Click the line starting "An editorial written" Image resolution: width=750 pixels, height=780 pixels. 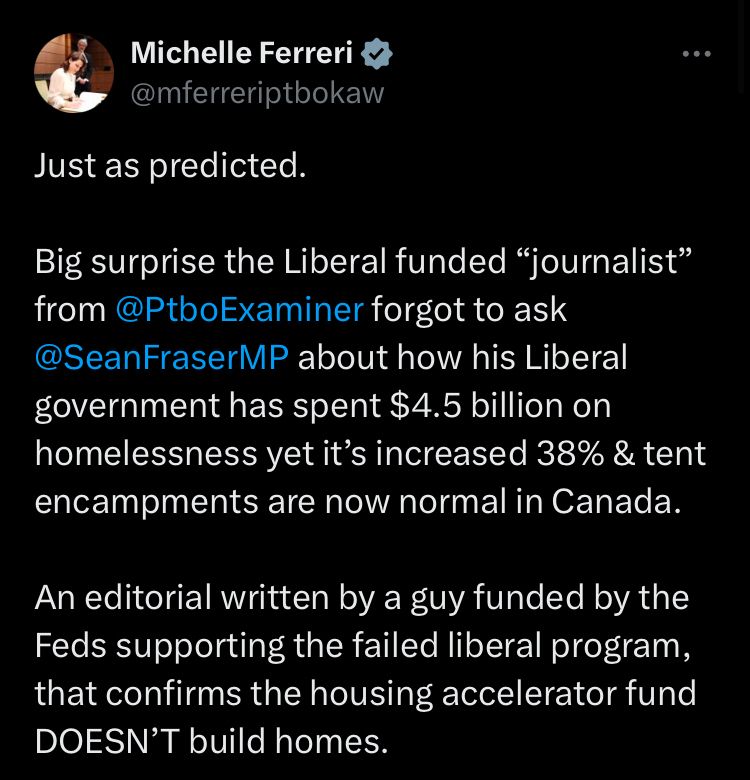tap(361, 598)
